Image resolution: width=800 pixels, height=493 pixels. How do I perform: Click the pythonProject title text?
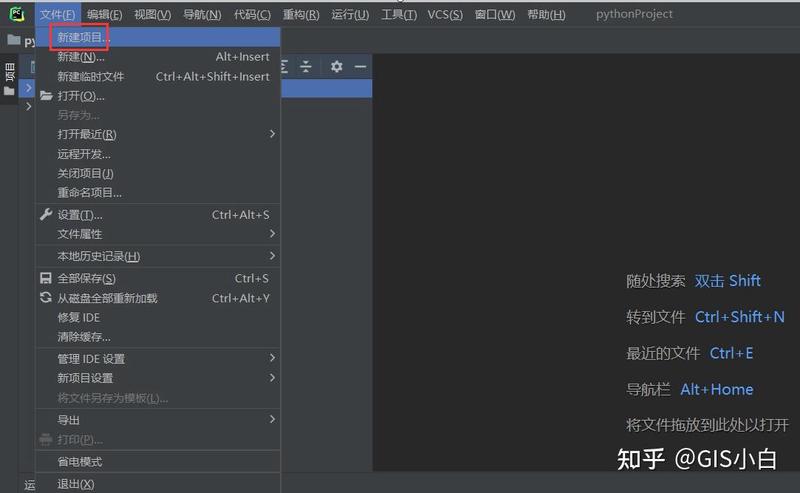click(x=634, y=14)
